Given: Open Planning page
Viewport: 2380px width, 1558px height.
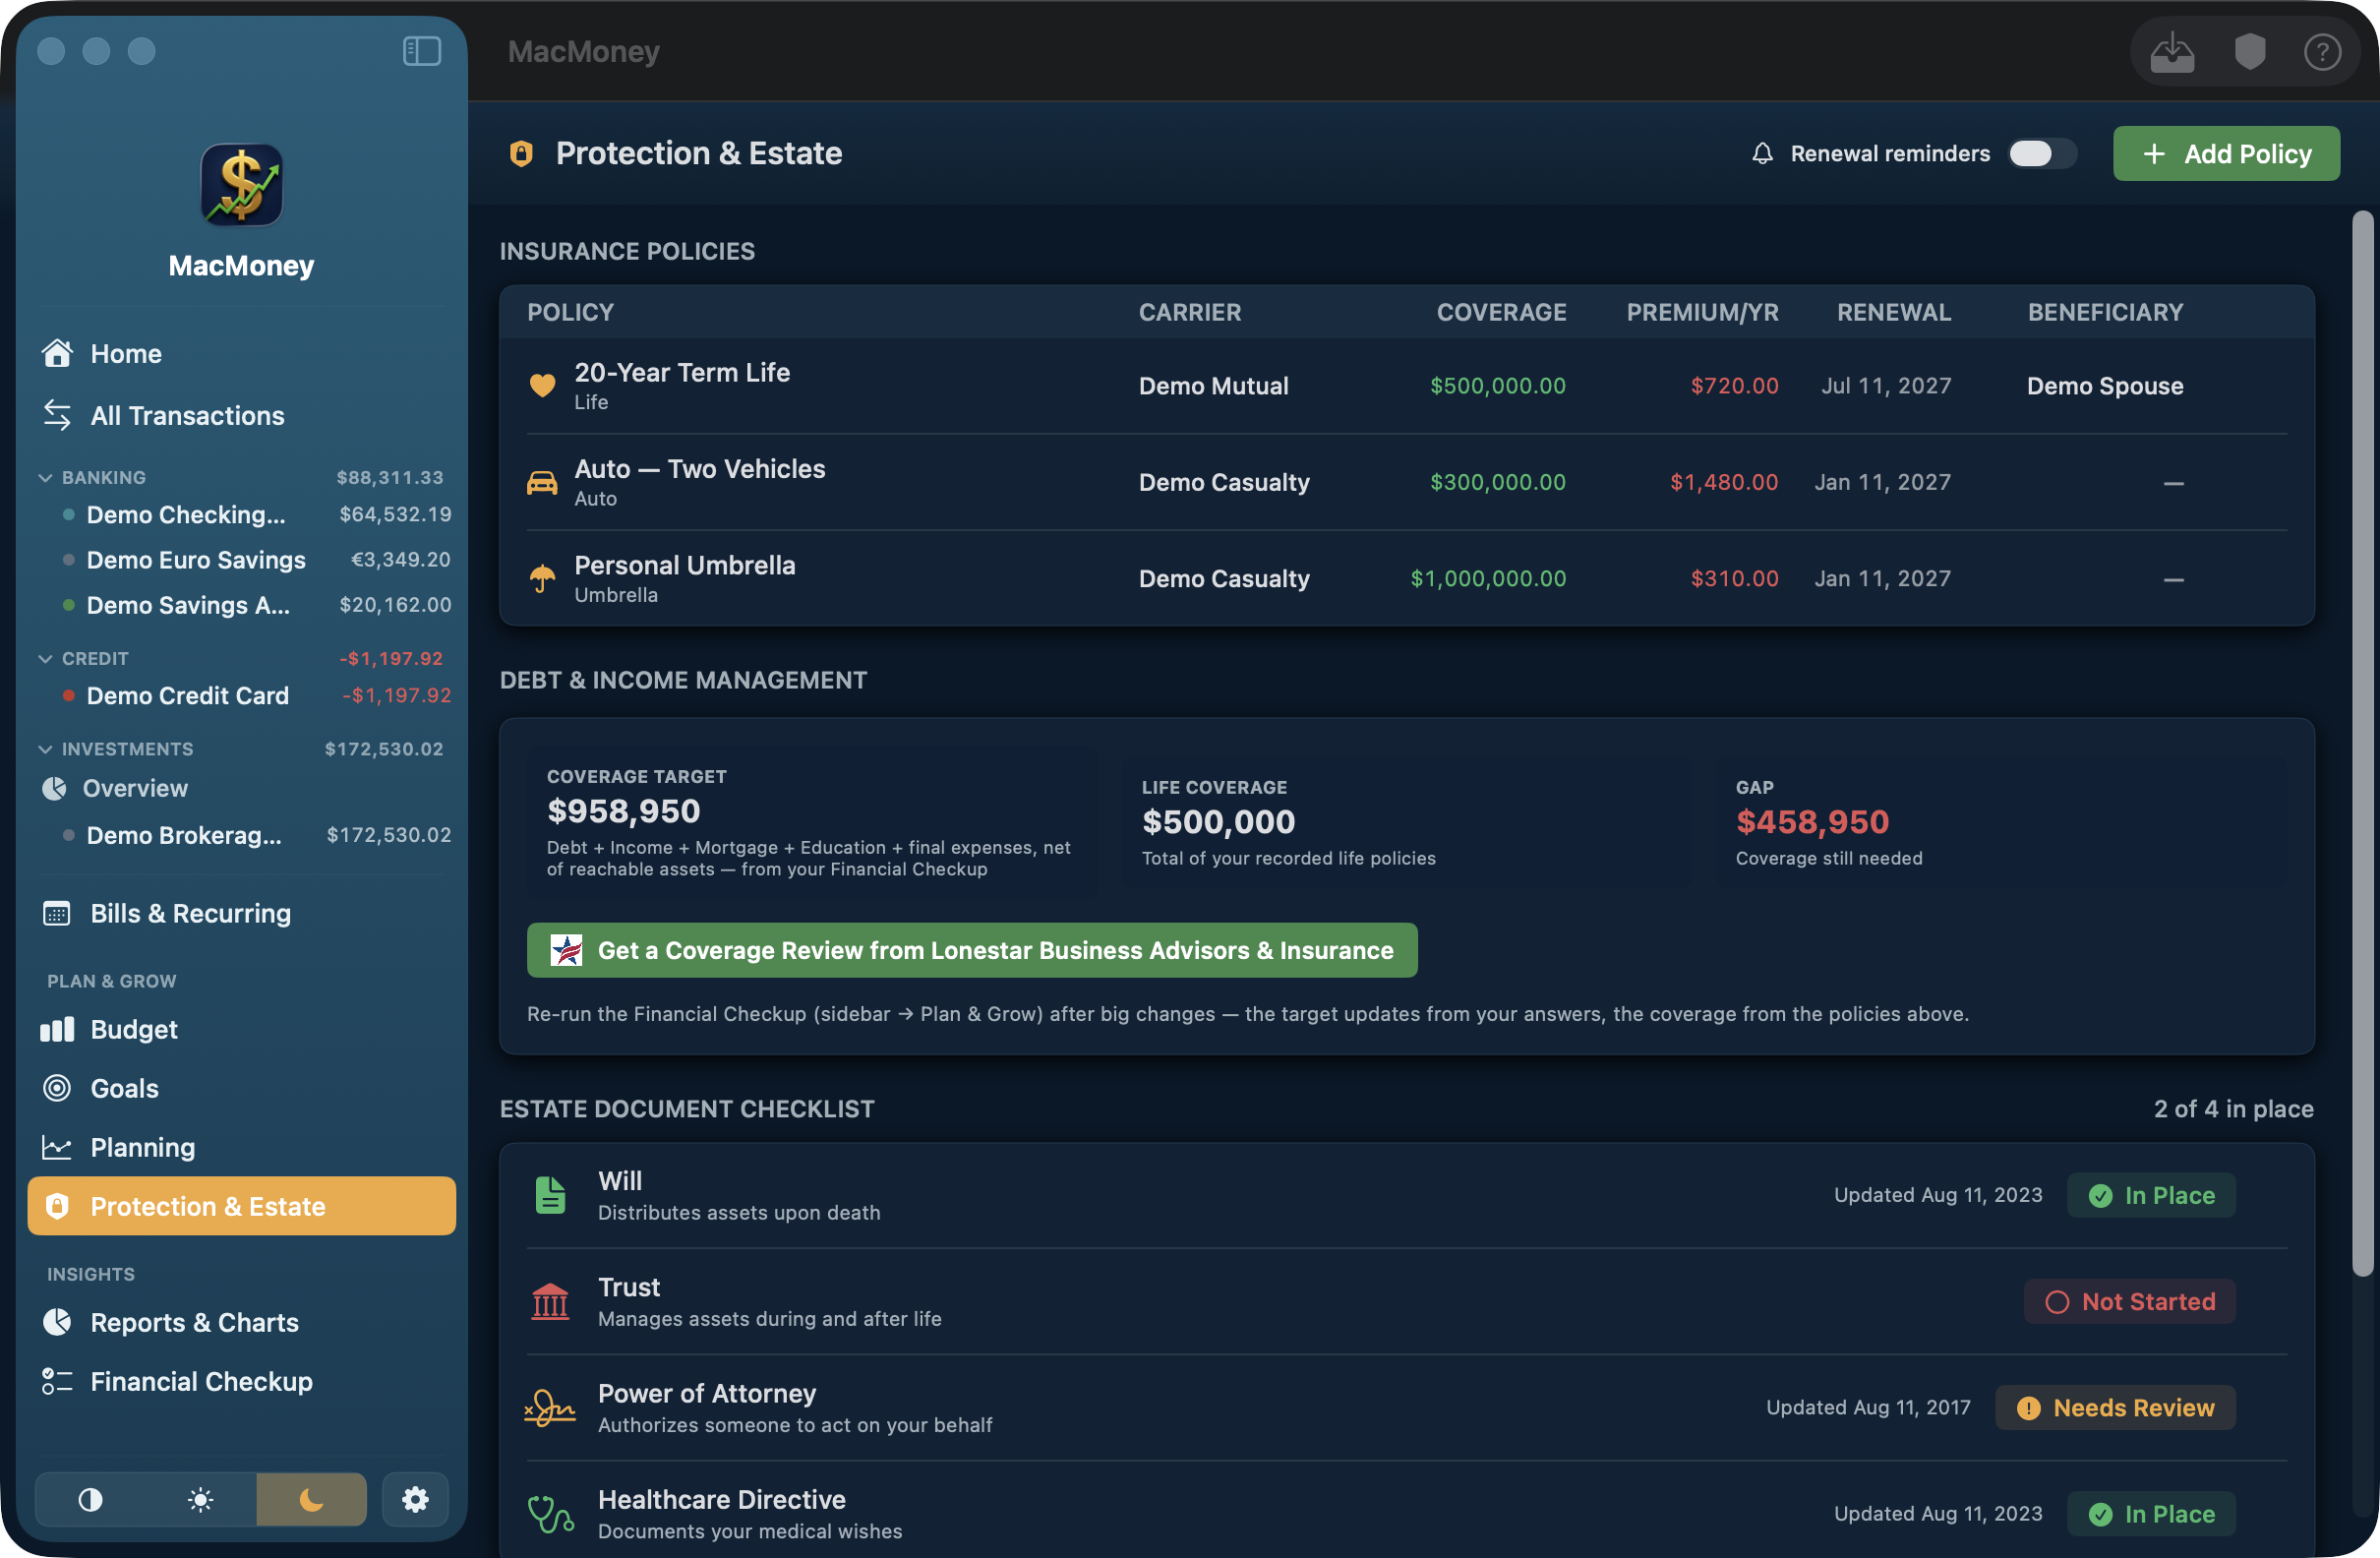Looking at the screenshot, I should pyautogui.click(x=241, y=1147).
